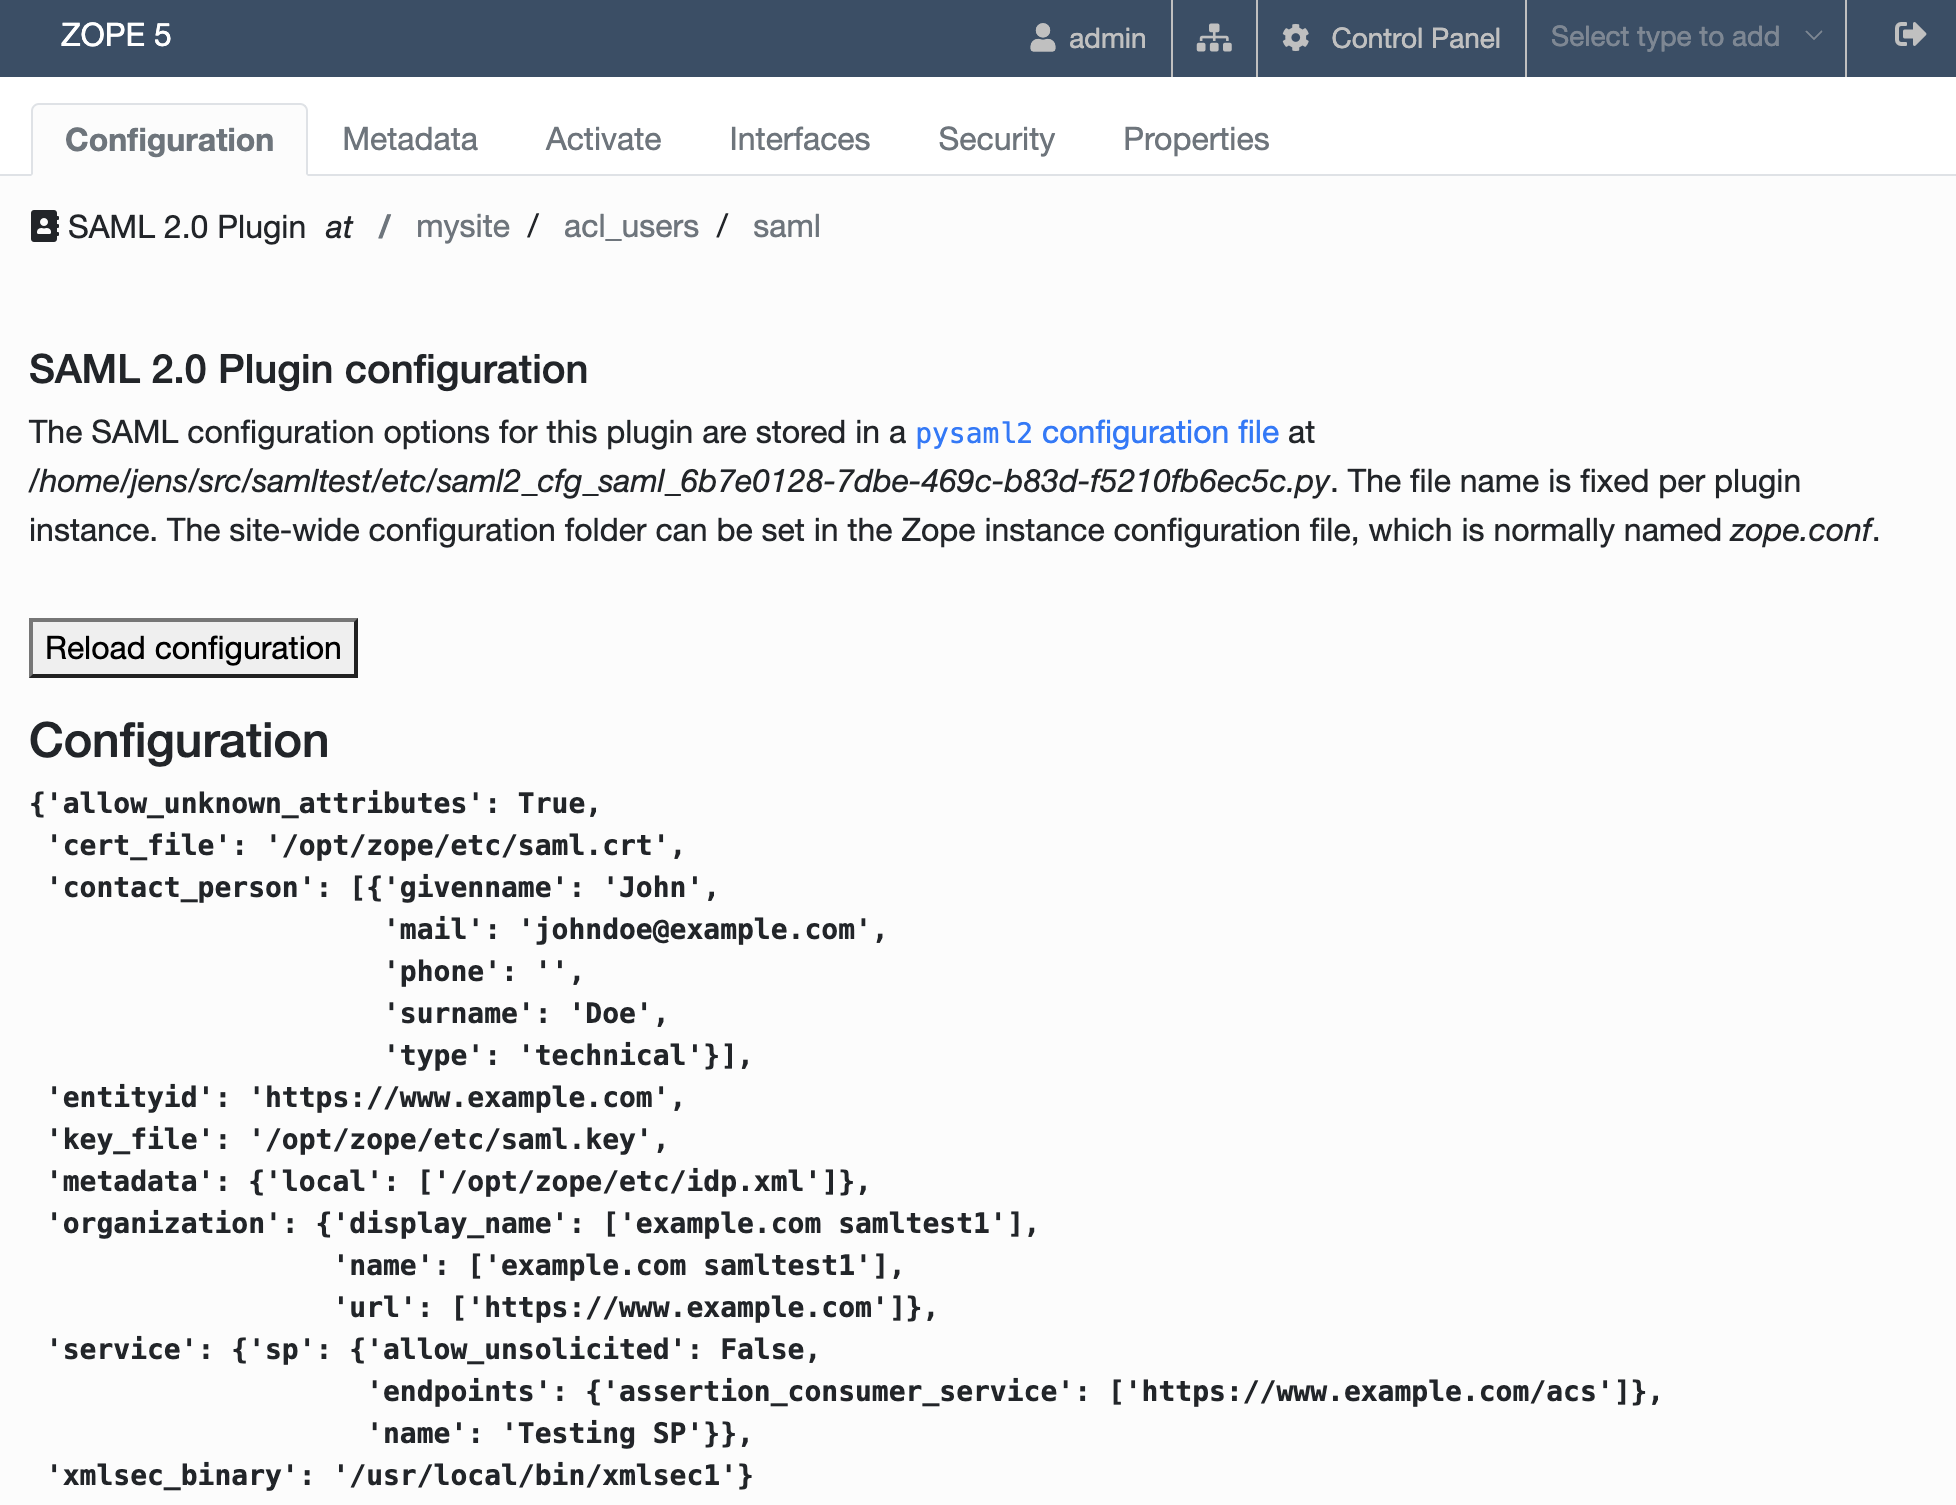Open the Properties tab
The height and width of the screenshot is (1505, 1956).
(x=1195, y=139)
